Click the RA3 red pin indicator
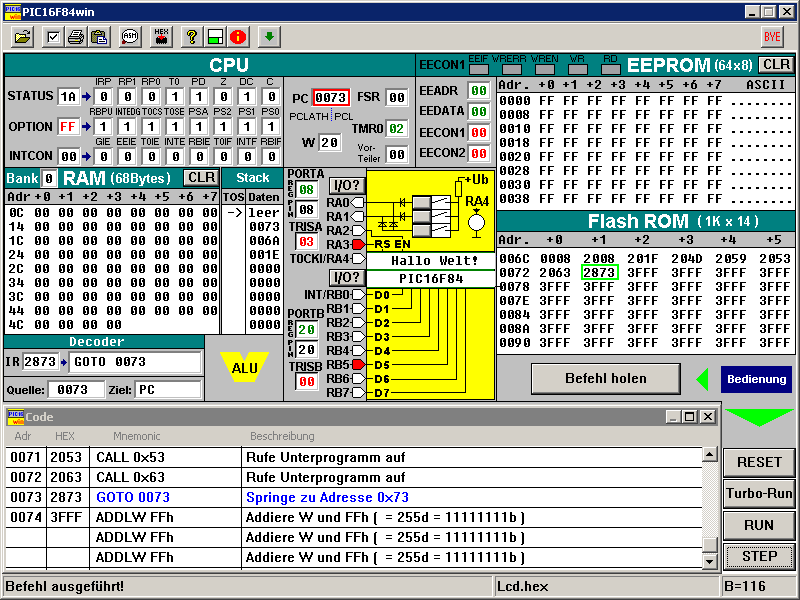The image size is (800, 600). click(359, 244)
